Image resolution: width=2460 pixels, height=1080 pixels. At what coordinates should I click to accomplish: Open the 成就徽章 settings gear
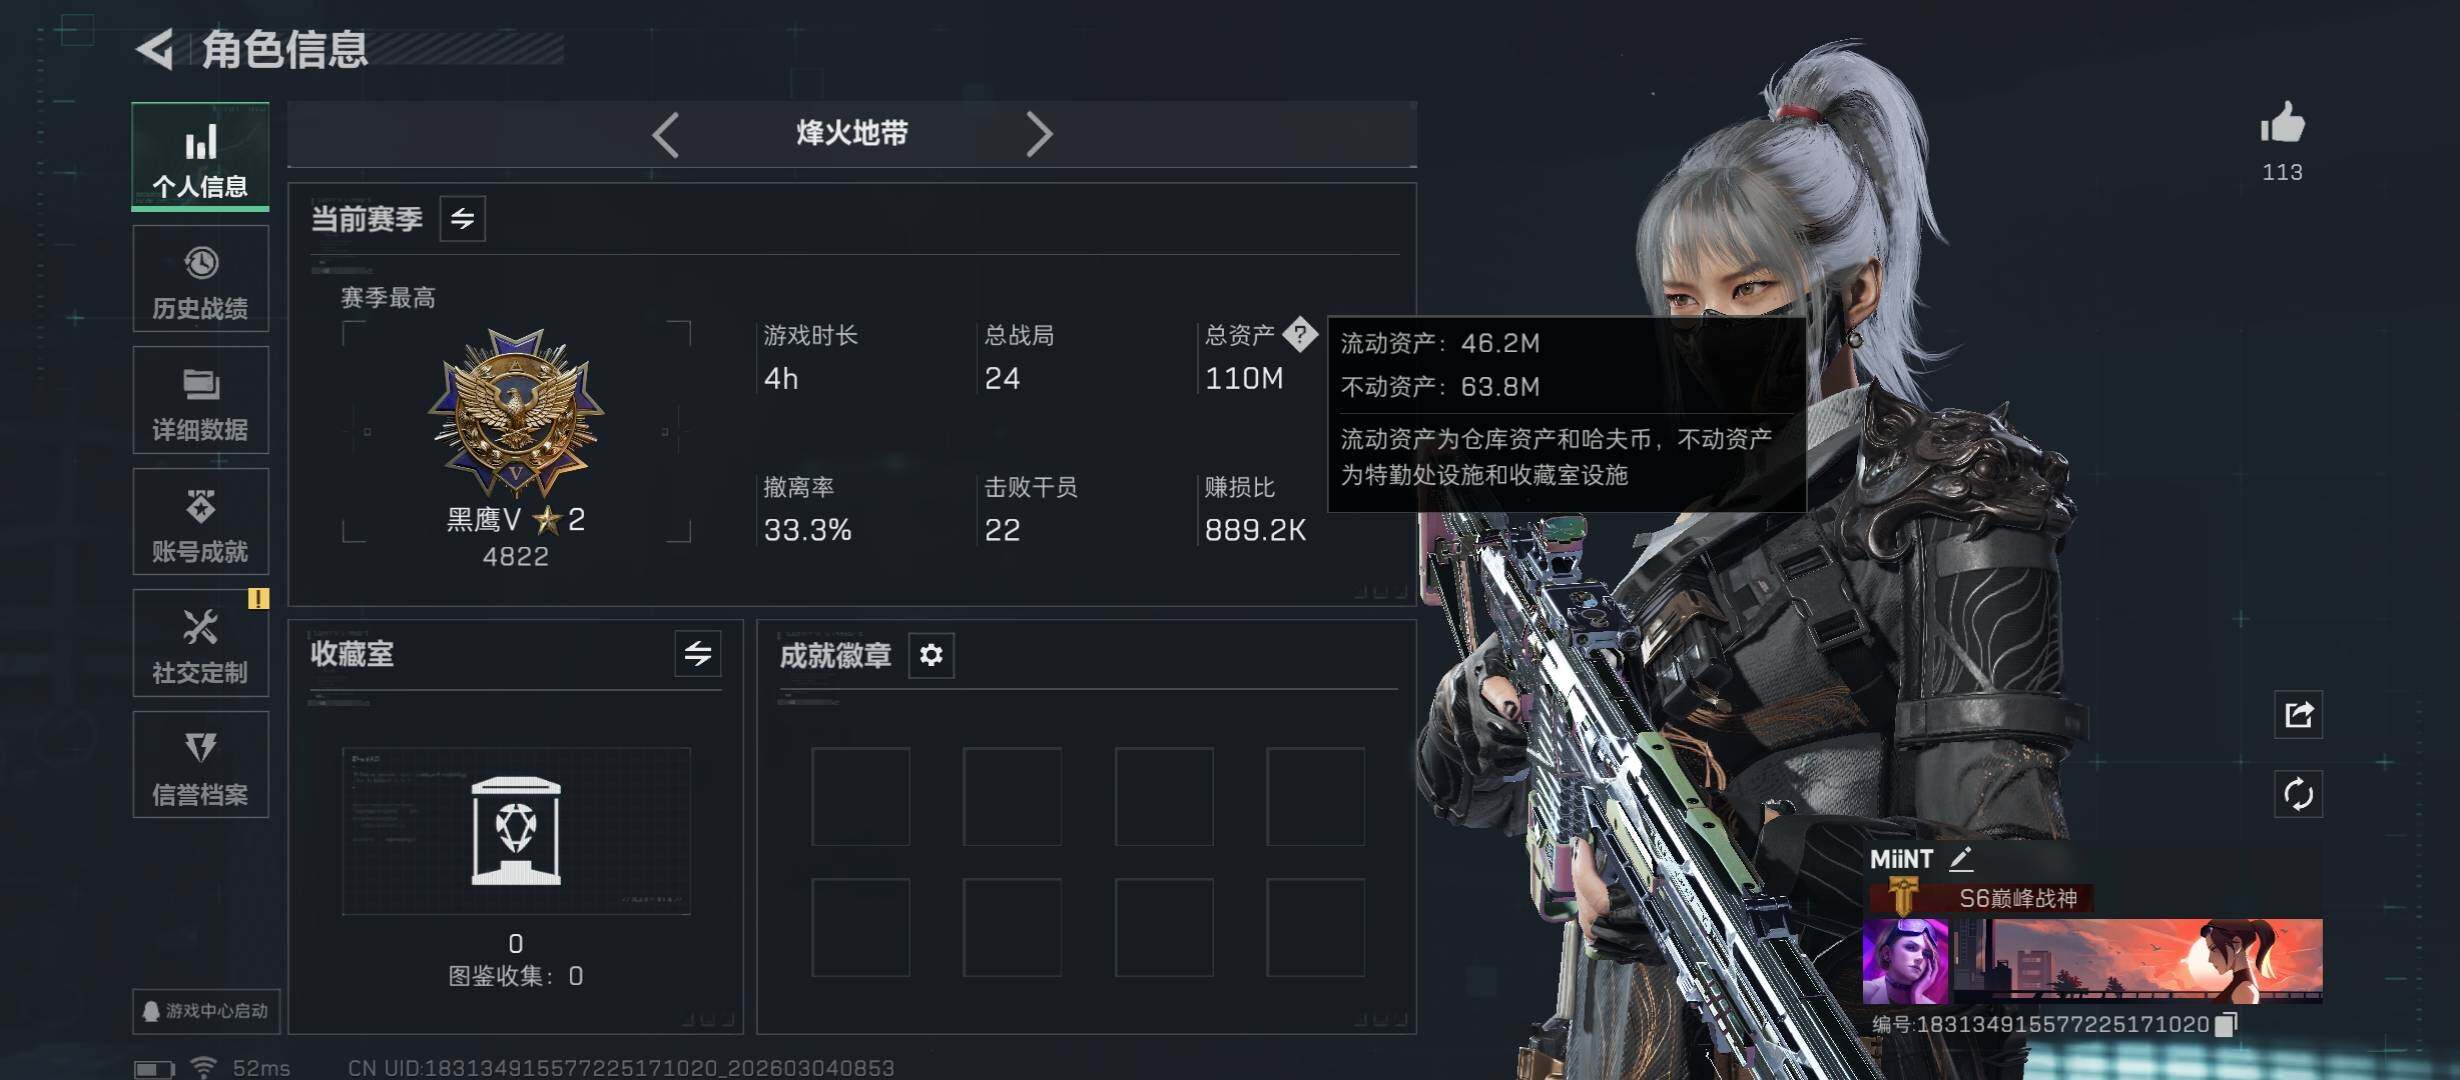click(x=931, y=655)
